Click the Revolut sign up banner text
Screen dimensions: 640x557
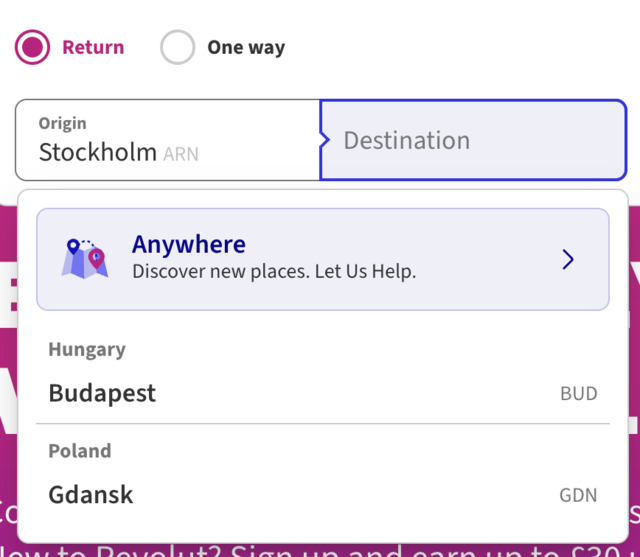[x=320, y=551]
